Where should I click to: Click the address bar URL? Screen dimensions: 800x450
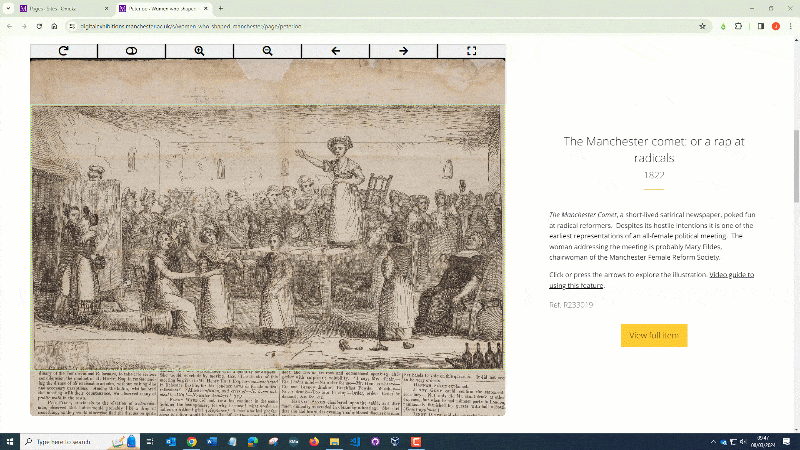[191, 26]
